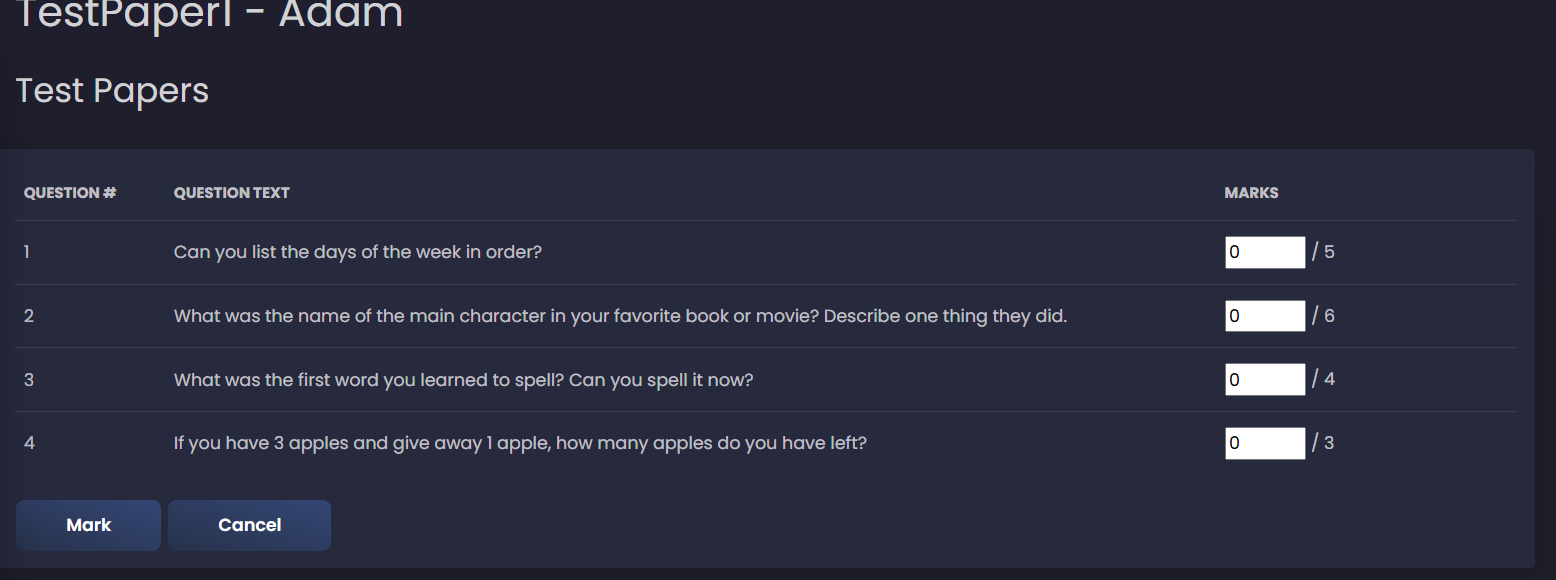Click the marks box for question 3
The image size is (1556, 580).
tap(1264, 380)
